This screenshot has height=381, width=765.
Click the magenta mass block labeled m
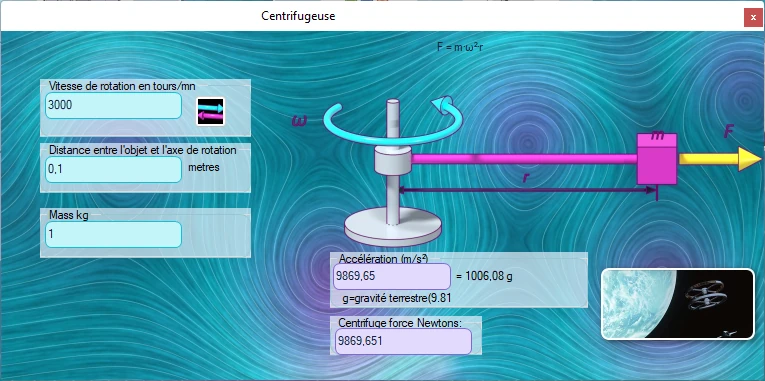657,159
